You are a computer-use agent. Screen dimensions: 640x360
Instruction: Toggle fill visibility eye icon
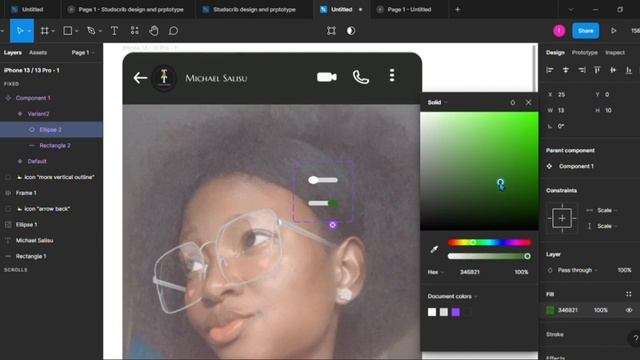coord(629,310)
